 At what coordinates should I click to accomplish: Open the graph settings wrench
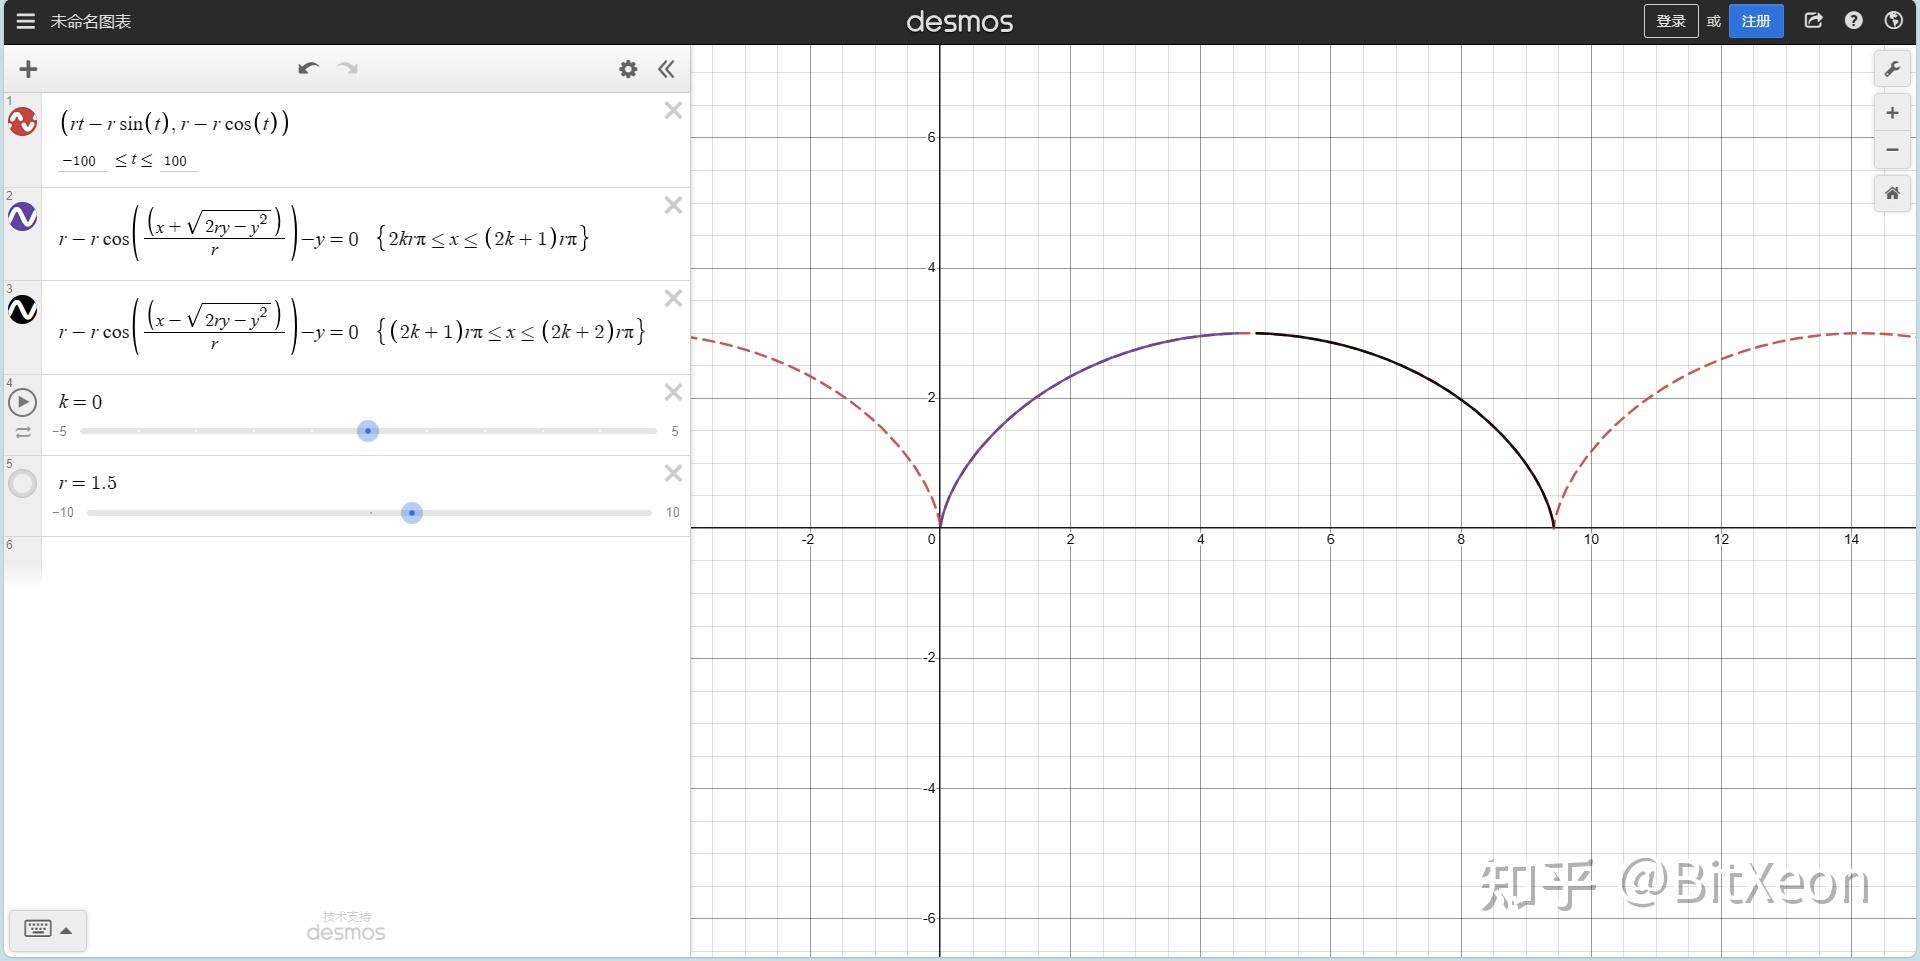pos(1892,69)
